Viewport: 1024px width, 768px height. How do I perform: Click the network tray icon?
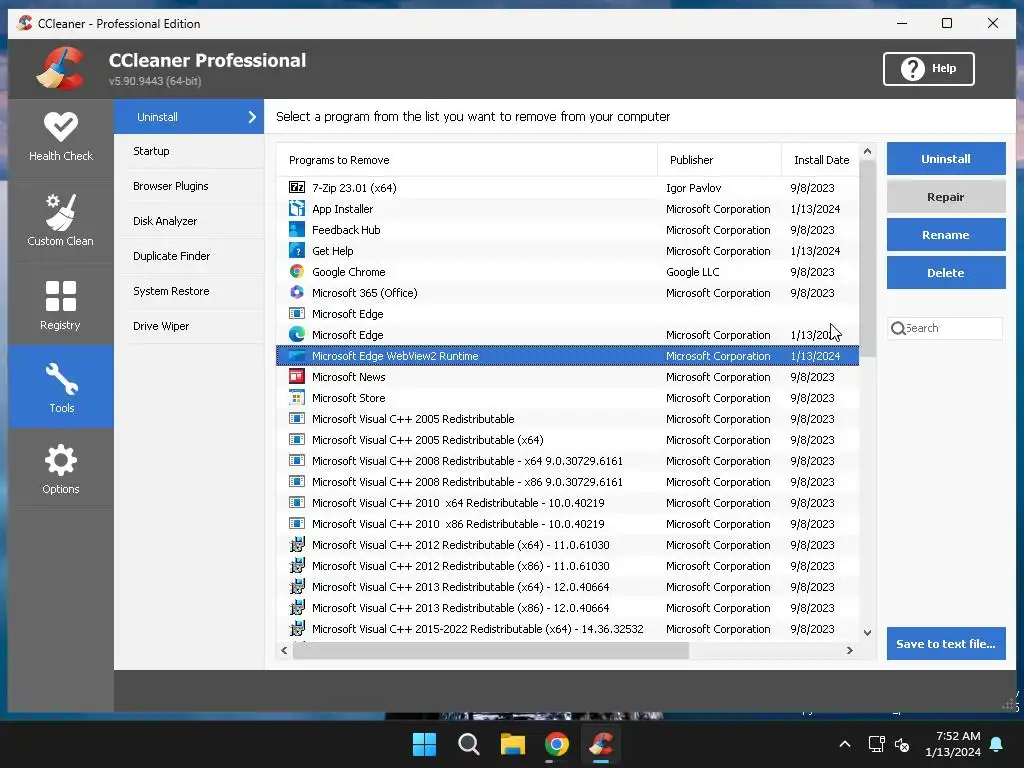[876, 744]
